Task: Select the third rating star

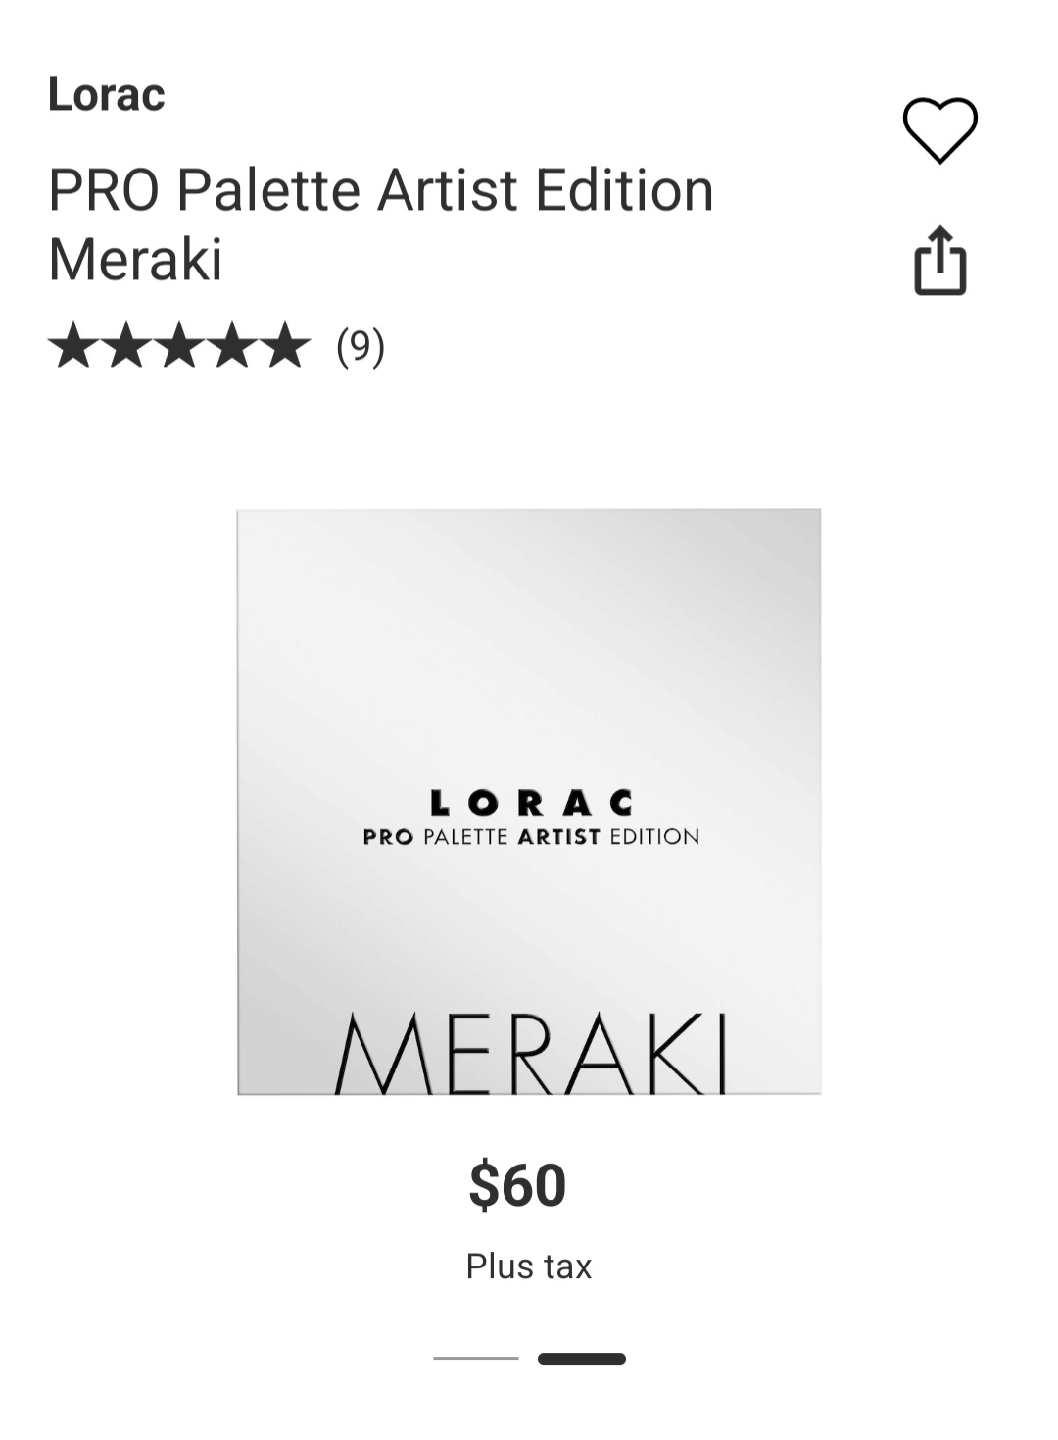Action: [x=180, y=346]
